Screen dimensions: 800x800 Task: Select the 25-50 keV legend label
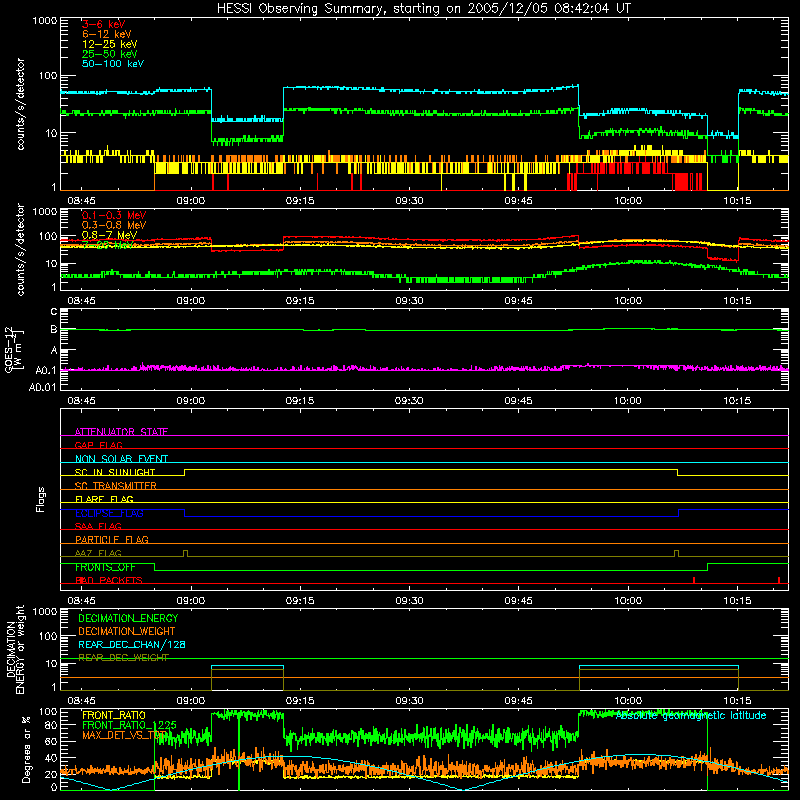110,54
